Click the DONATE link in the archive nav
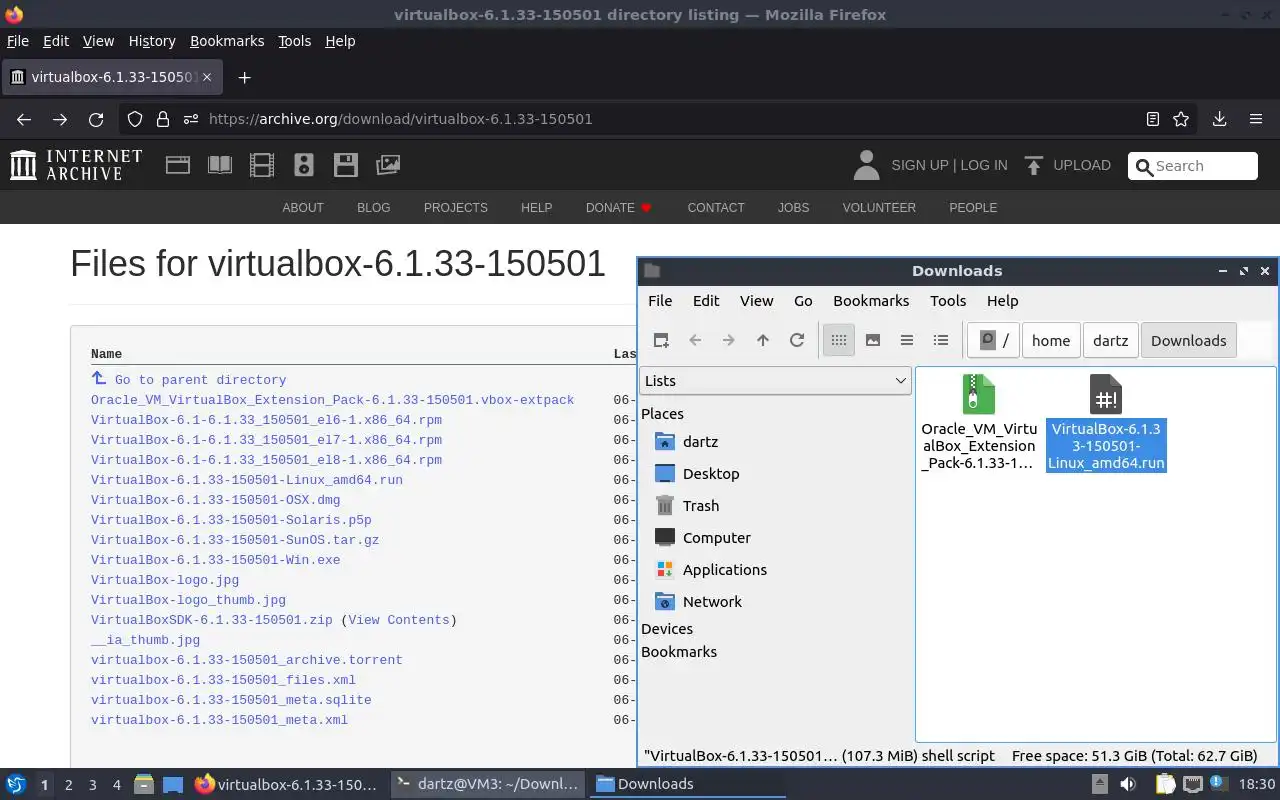The width and height of the screenshot is (1280, 800). pos(619,208)
